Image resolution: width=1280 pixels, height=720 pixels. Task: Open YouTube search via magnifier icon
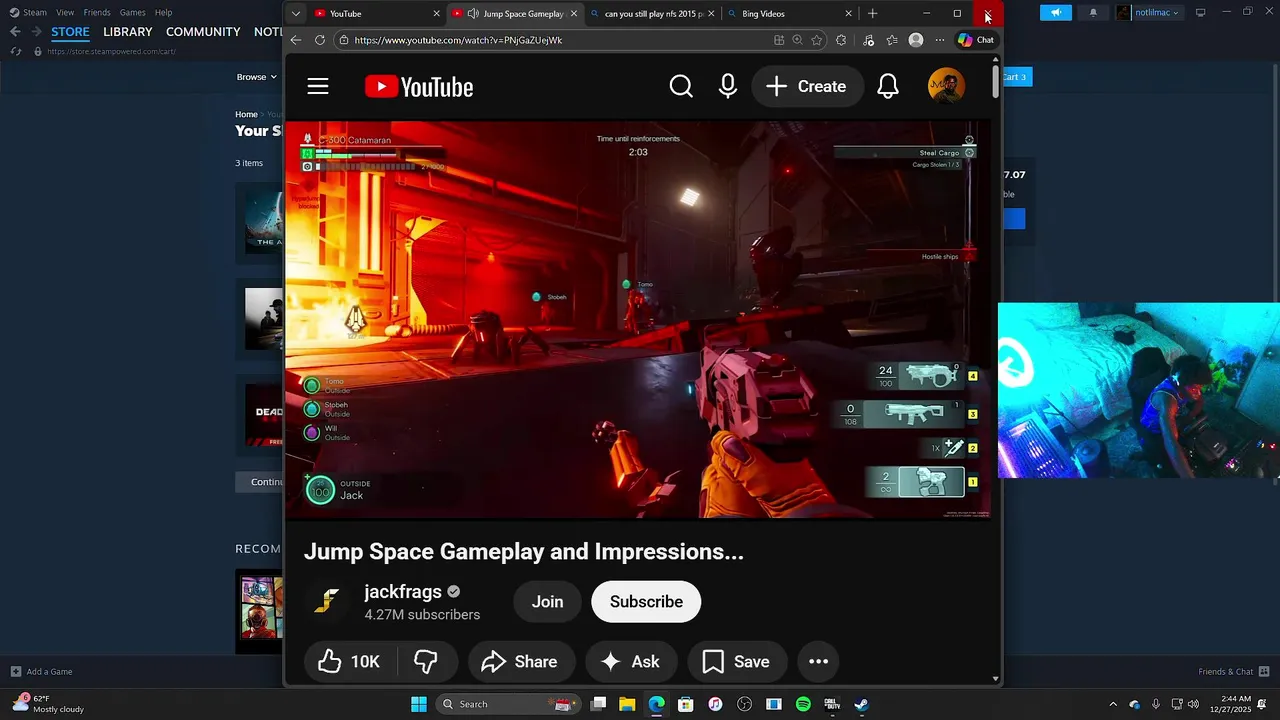(x=681, y=87)
